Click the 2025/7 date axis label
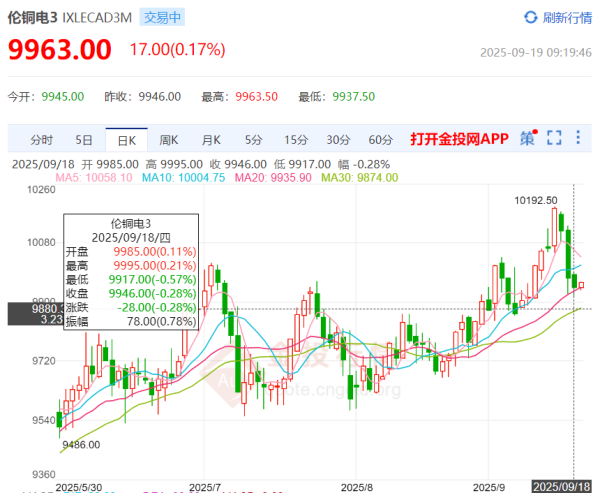Image resolution: width=600 pixels, height=493 pixels. click(x=205, y=488)
